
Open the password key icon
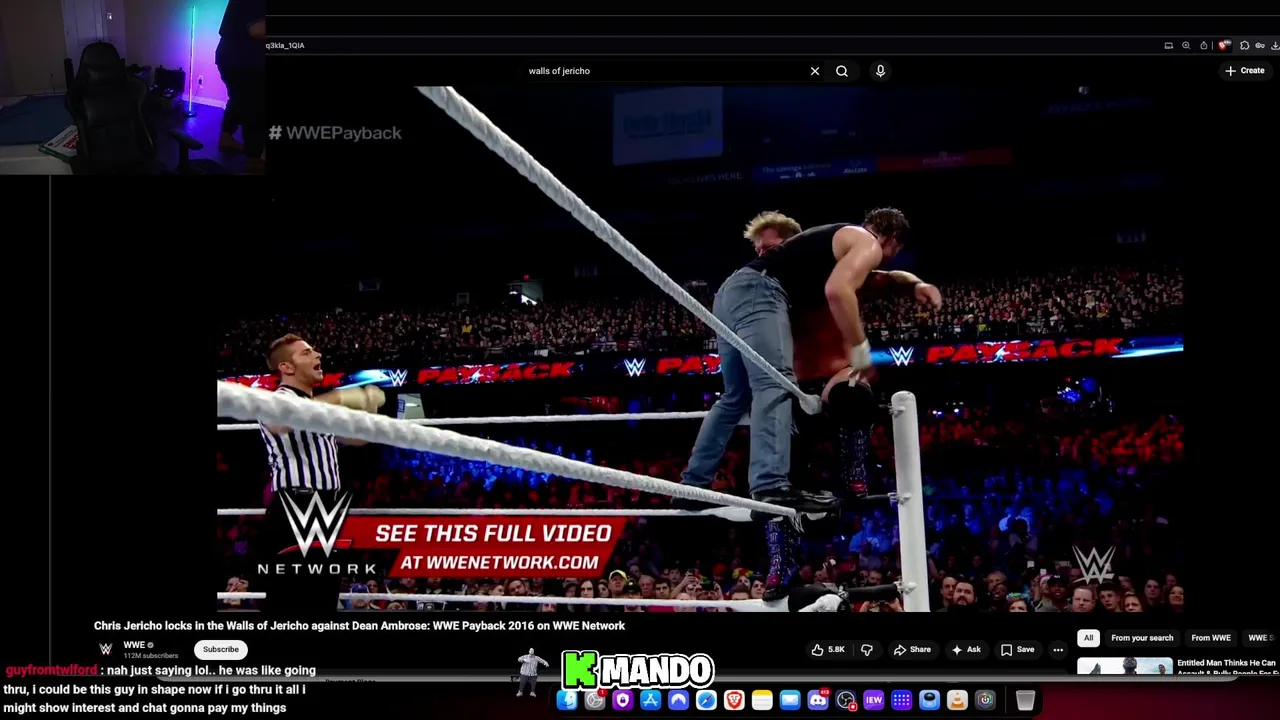[1260, 45]
